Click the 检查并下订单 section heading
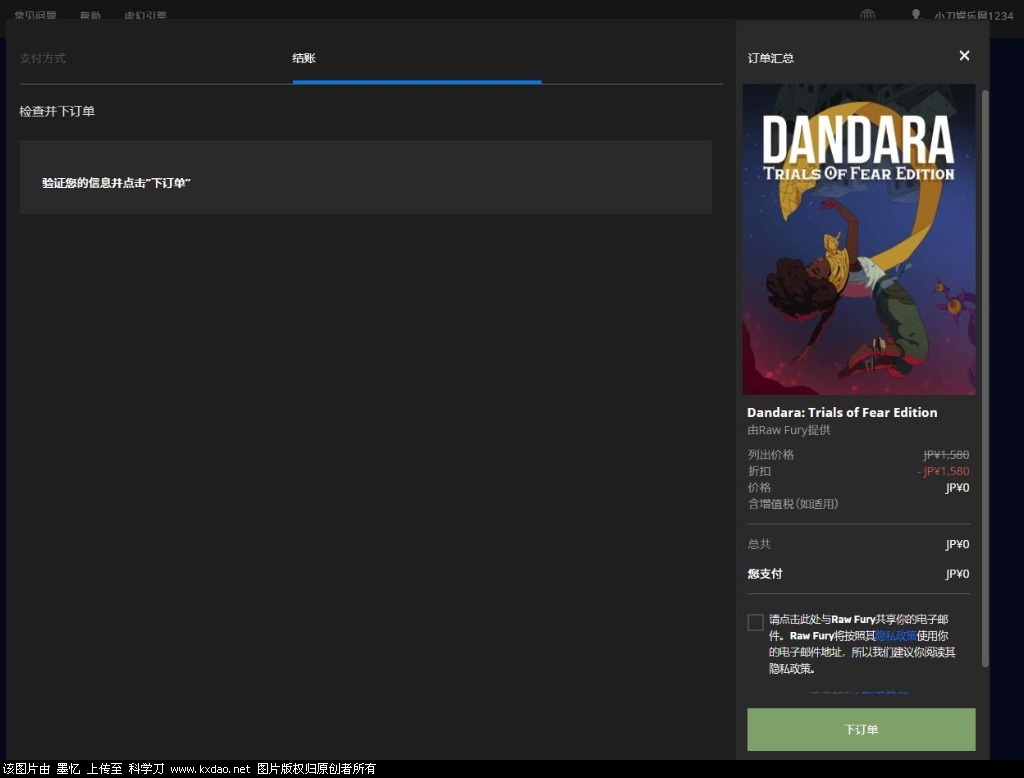 (57, 112)
